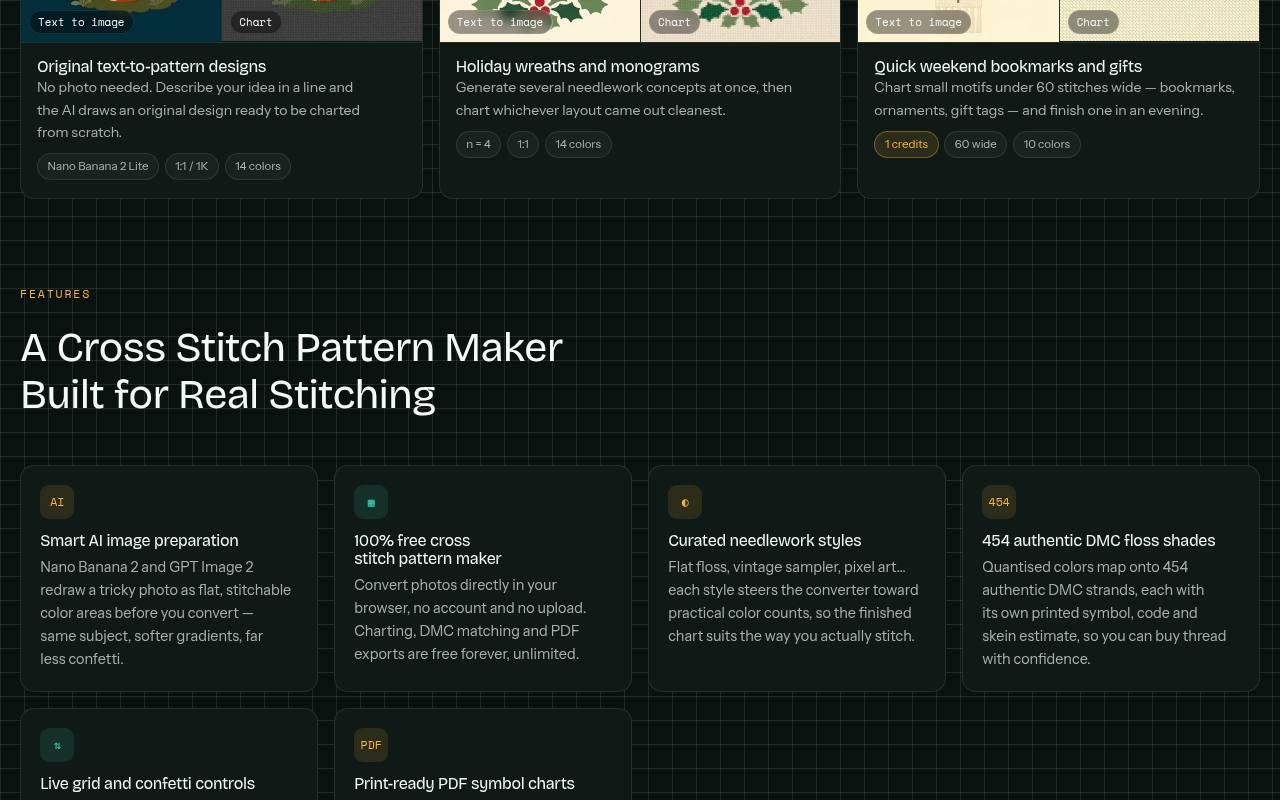Image resolution: width=1280 pixels, height=800 pixels.
Task: Open Original text-to-pattern designs heading
Action: point(152,66)
